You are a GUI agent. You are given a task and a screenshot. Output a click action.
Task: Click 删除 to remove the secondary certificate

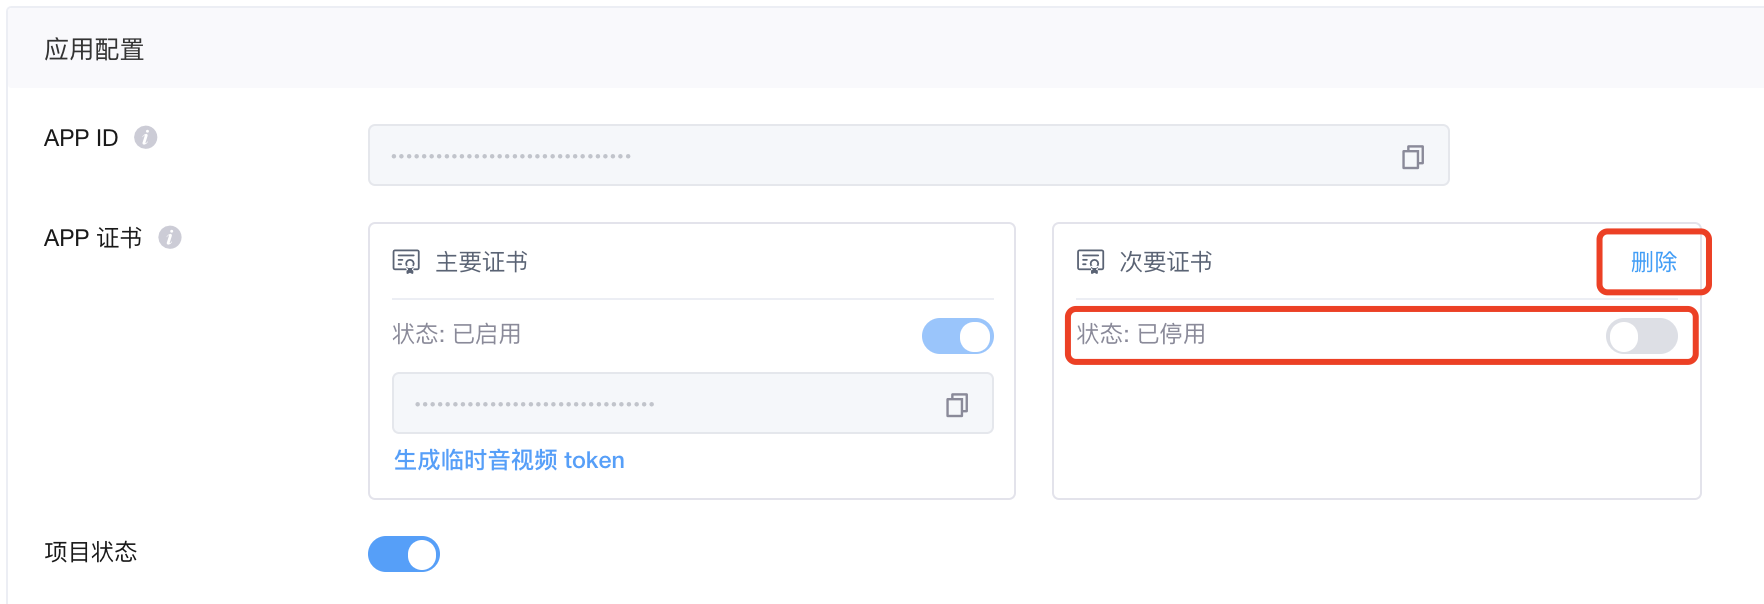[x=1654, y=262]
